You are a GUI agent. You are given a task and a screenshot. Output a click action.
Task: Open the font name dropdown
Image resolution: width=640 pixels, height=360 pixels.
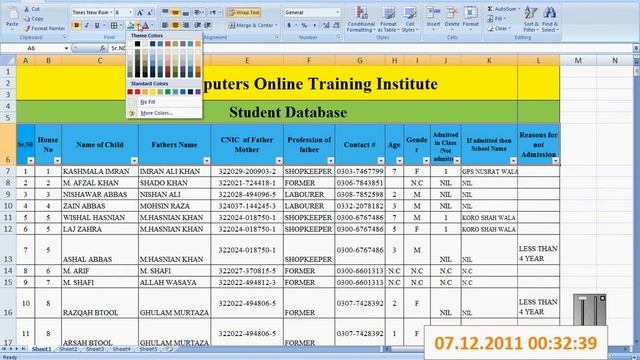coord(111,13)
